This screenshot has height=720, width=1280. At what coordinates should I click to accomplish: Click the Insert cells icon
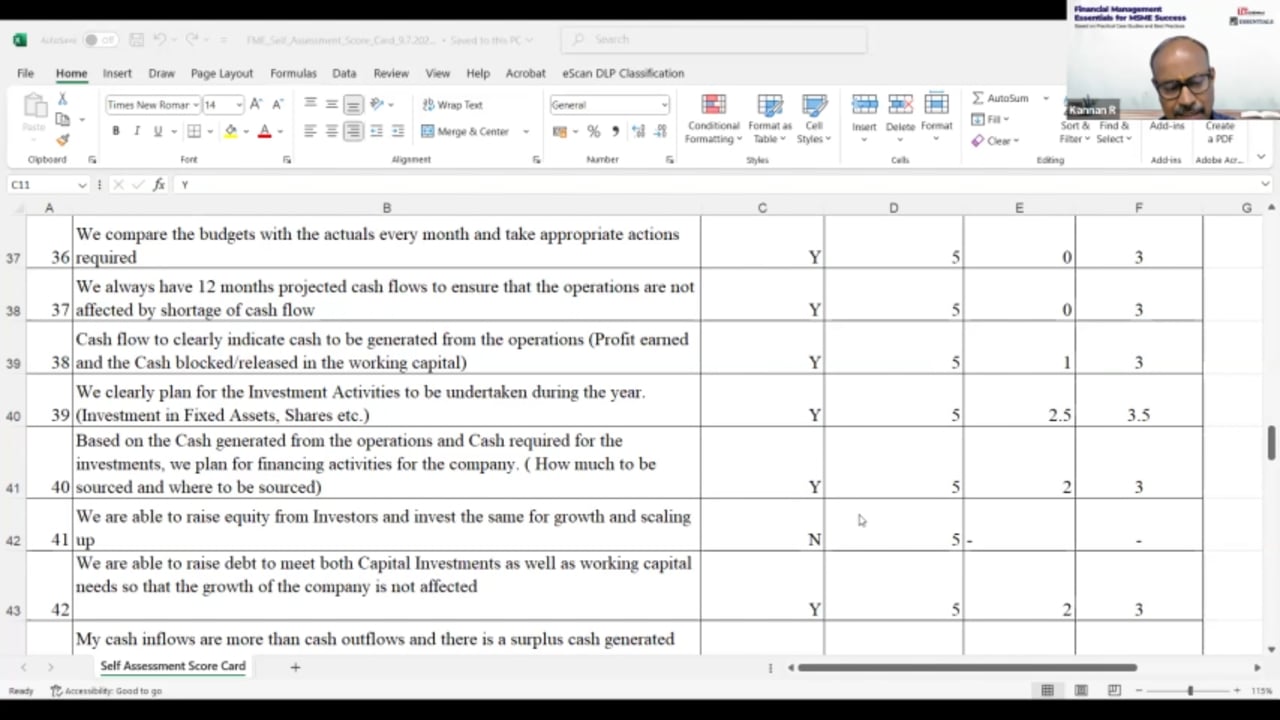tap(864, 113)
